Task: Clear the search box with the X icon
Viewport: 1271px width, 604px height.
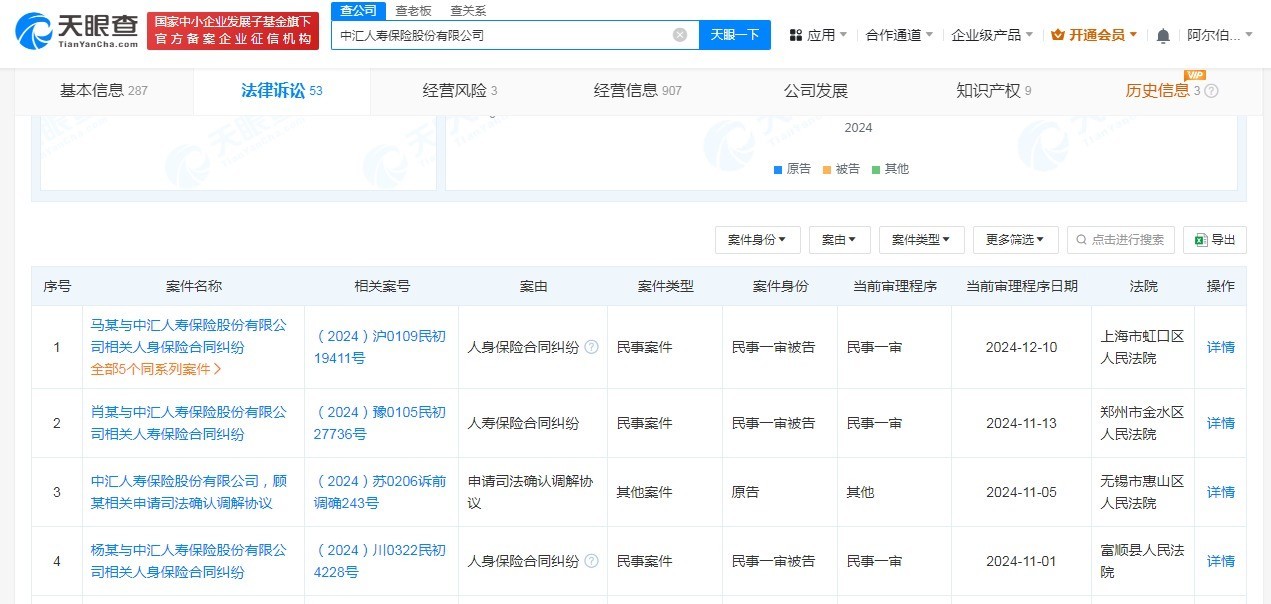Action: pos(680,35)
